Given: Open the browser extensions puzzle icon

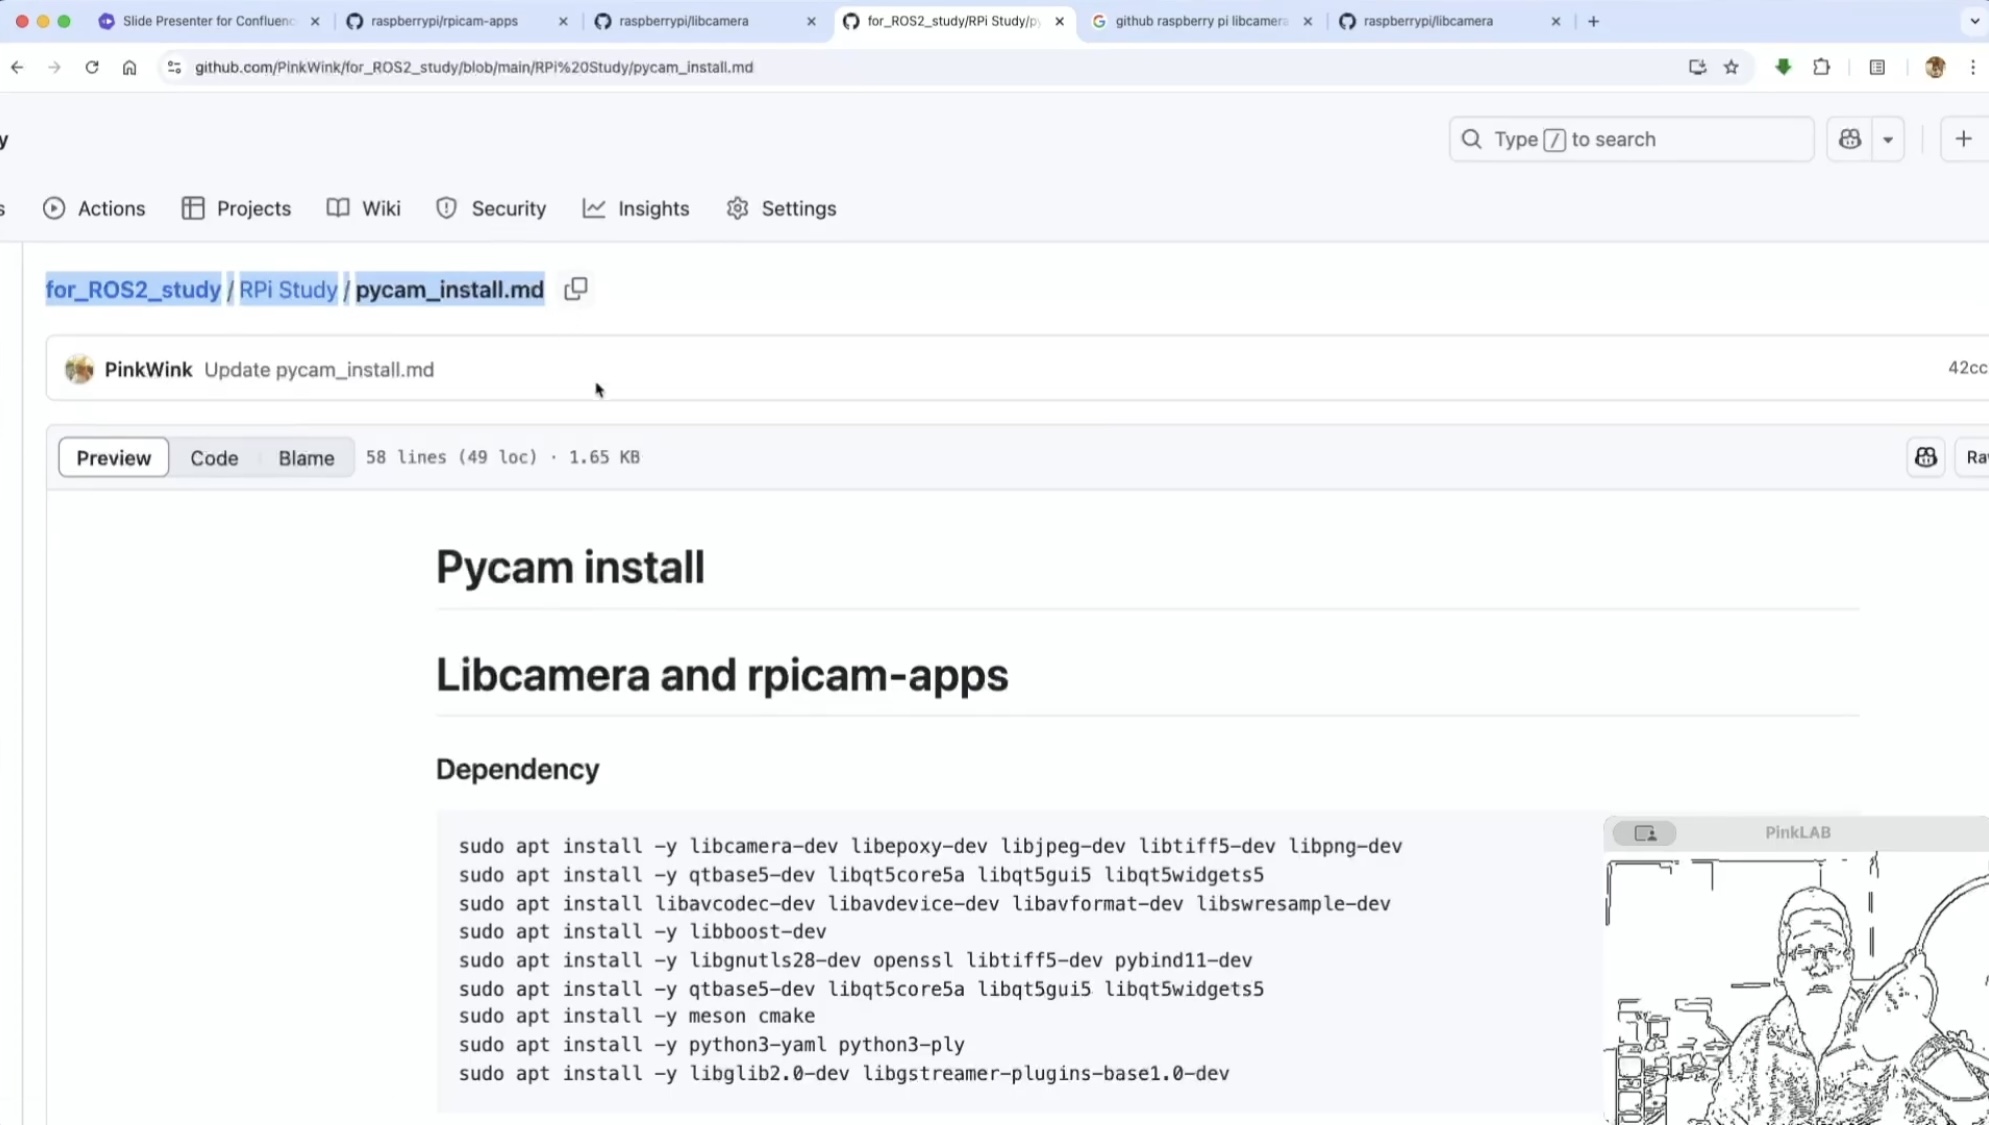Looking at the screenshot, I should tap(1821, 67).
